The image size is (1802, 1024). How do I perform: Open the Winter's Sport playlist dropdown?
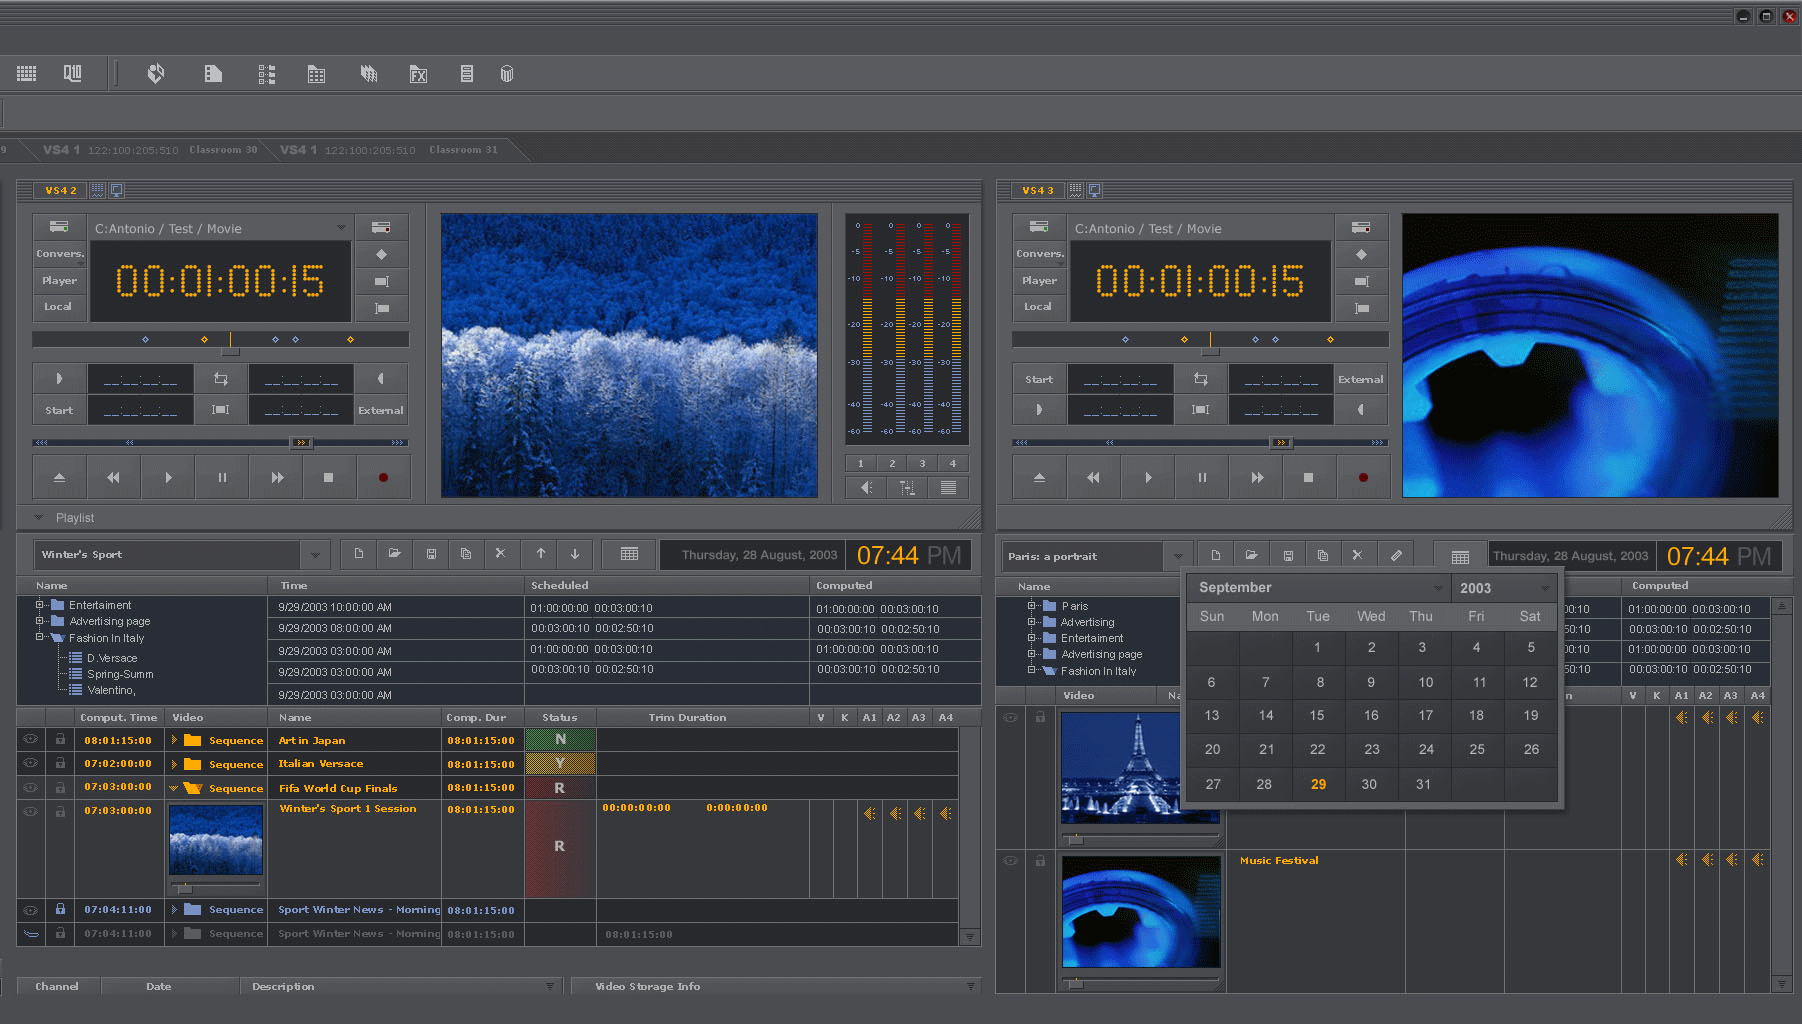point(315,554)
